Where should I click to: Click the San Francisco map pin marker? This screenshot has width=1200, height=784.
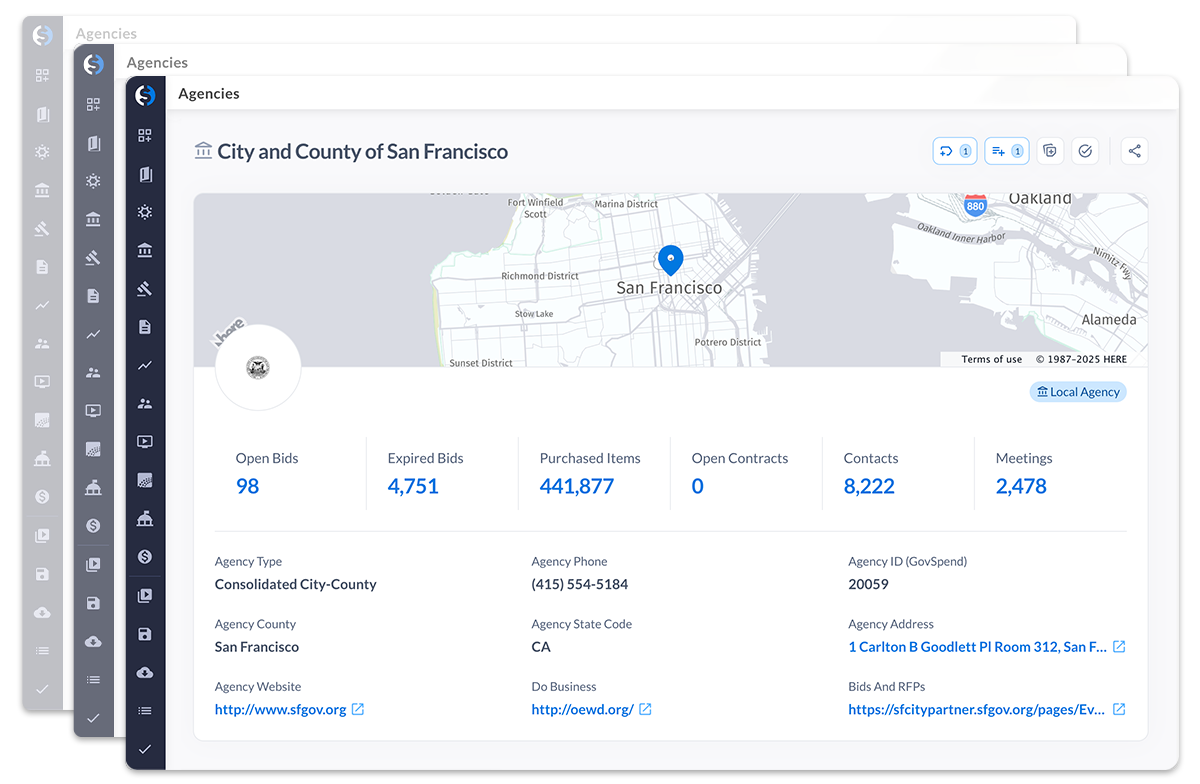pos(671,259)
